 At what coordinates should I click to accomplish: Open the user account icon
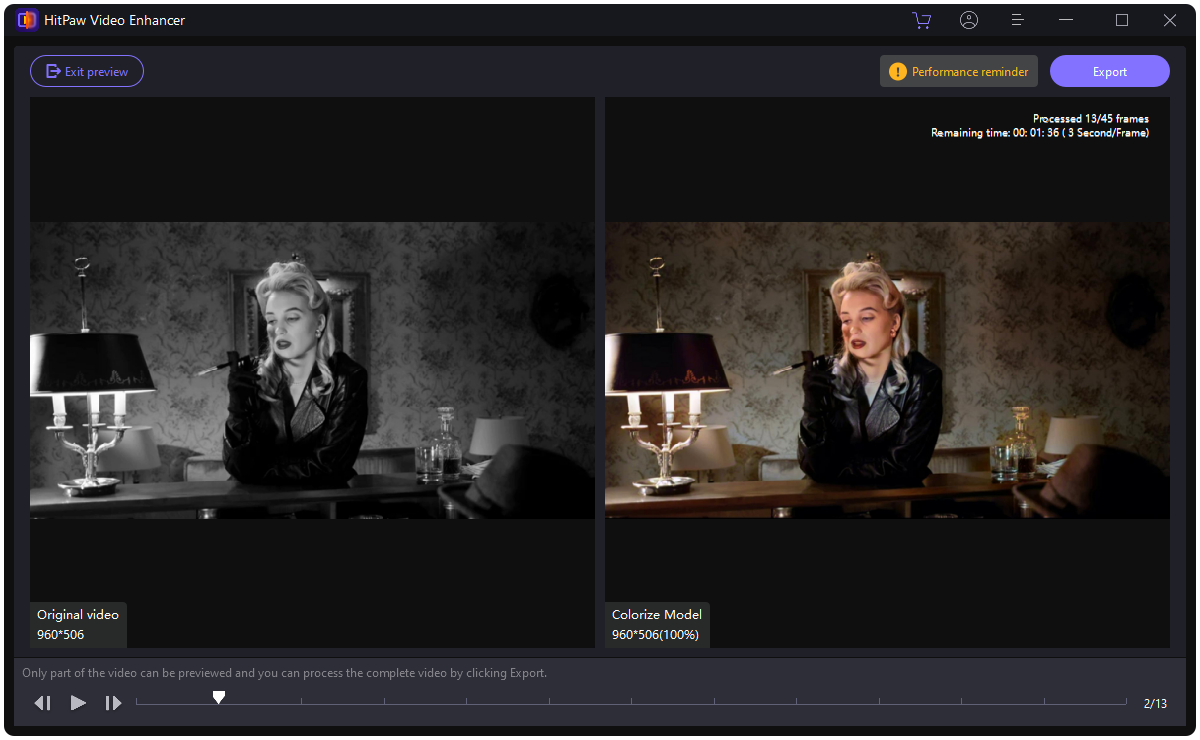click(969, 20)
